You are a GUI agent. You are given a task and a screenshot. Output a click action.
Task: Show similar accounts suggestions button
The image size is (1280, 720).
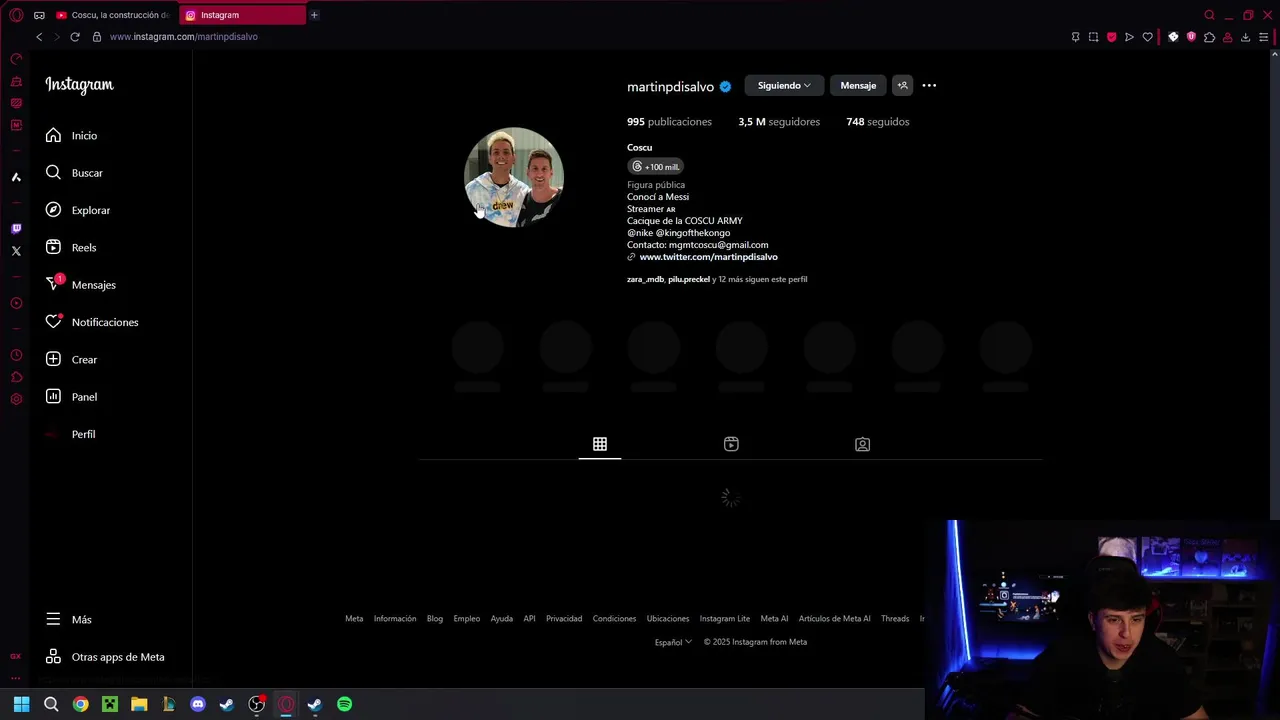pos(902,86)
